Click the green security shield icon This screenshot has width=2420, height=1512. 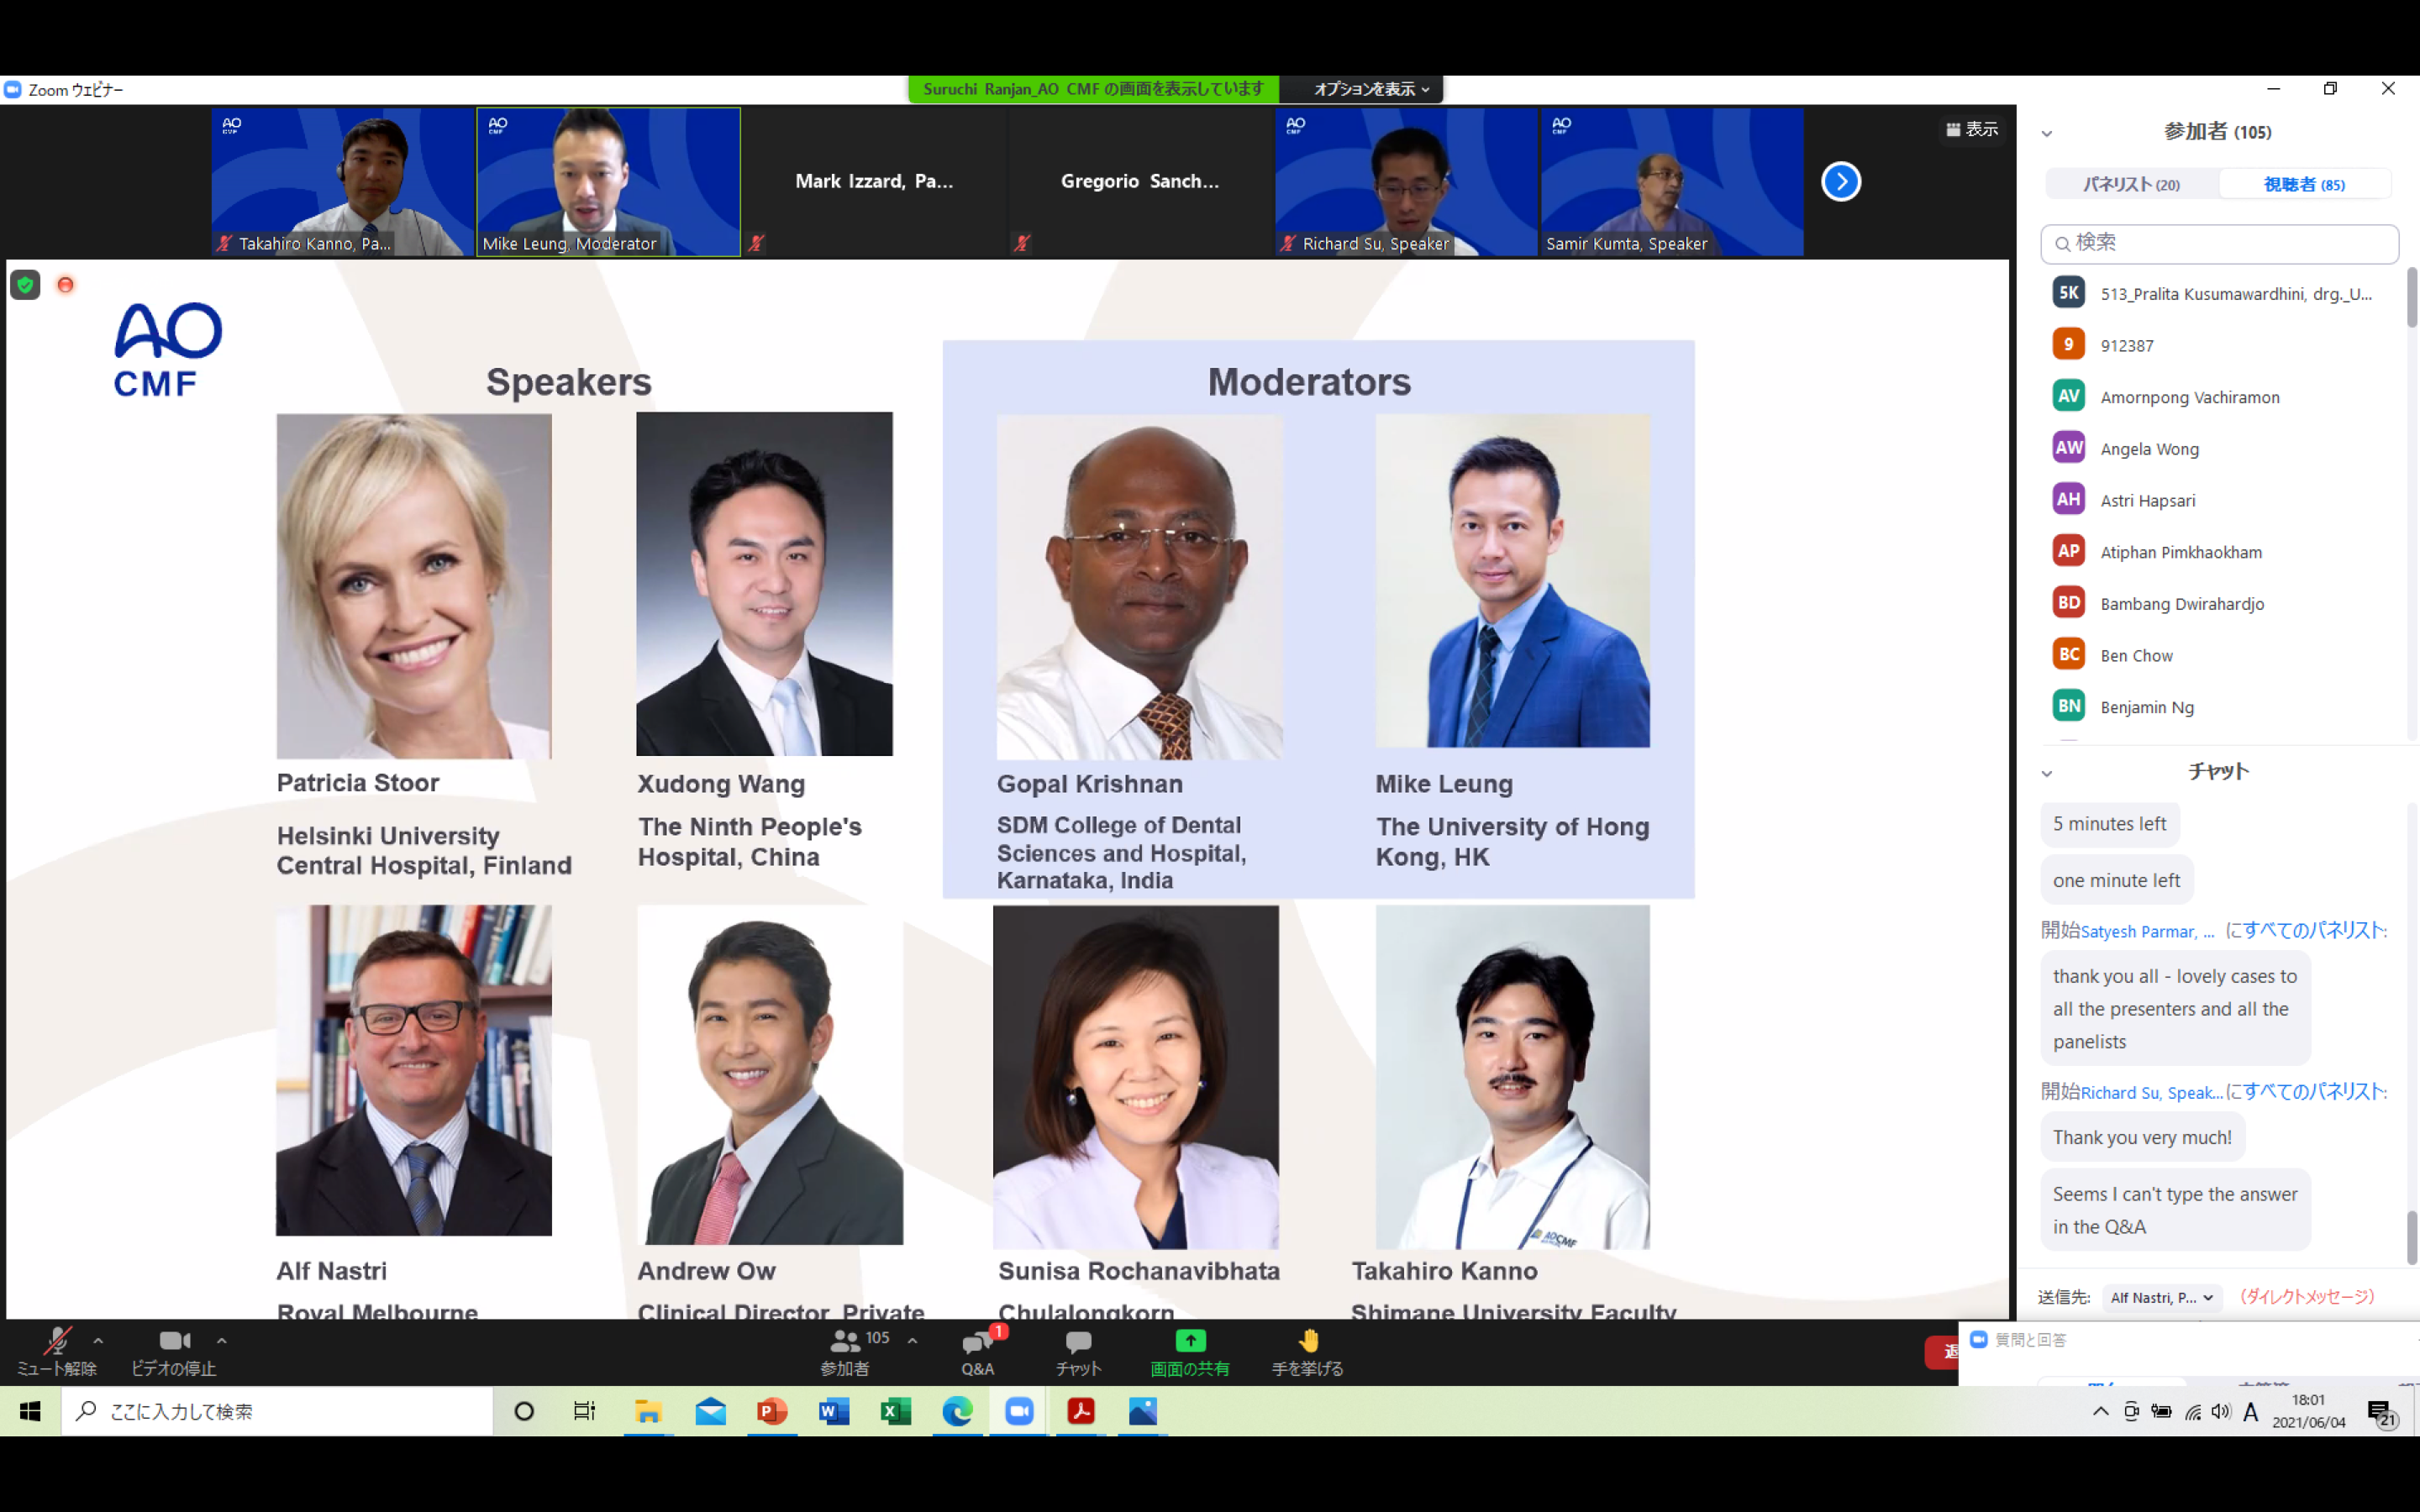pos(25,285)
